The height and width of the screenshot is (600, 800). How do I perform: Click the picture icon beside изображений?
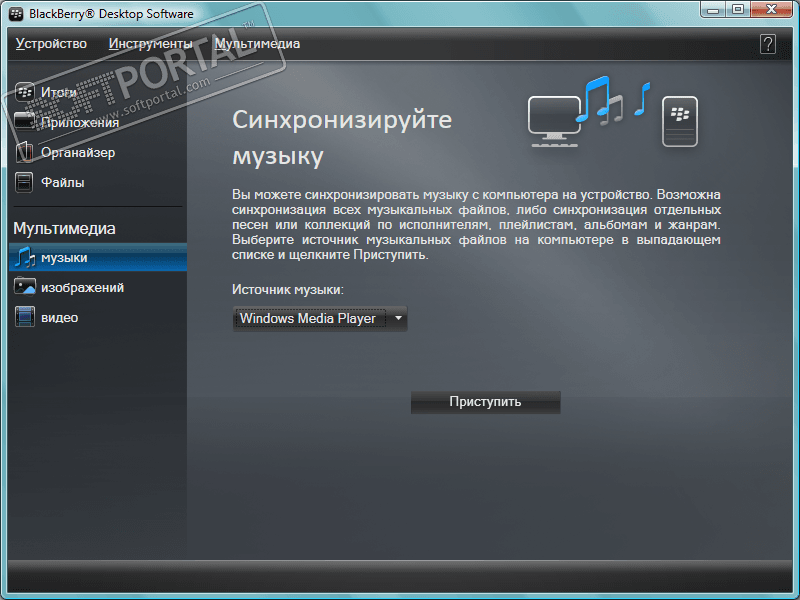pyautogui.click(x=24, y=287)
